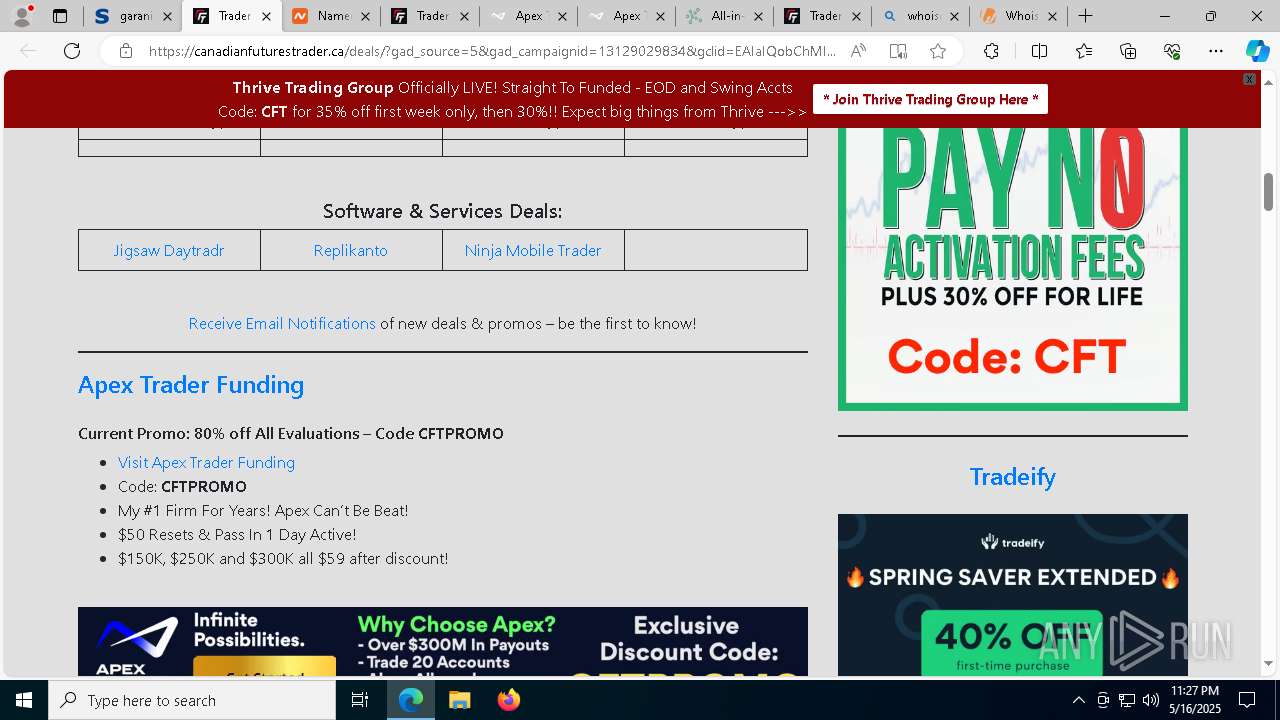Click the scrollbar down arrow
This screenshot has width=1280, height=720.
point(1268,663)
